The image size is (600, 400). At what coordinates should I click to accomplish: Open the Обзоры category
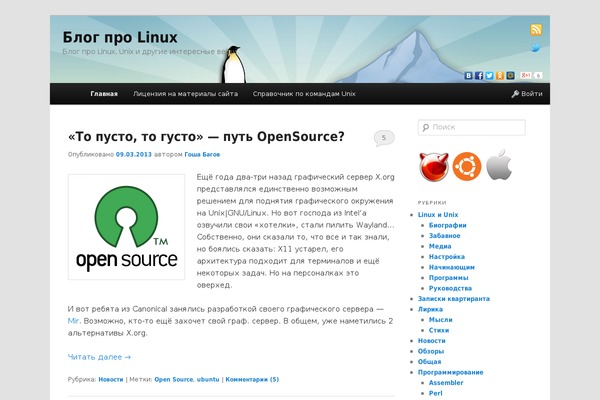click(431, 351)
